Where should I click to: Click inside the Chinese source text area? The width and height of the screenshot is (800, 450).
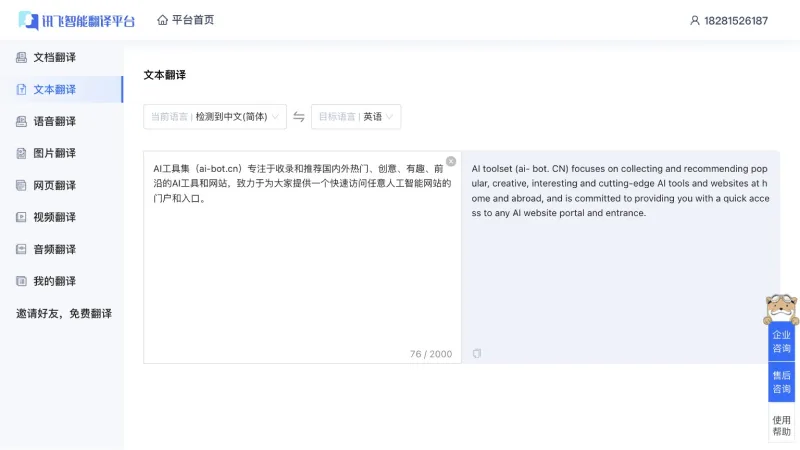pos(302,257)
